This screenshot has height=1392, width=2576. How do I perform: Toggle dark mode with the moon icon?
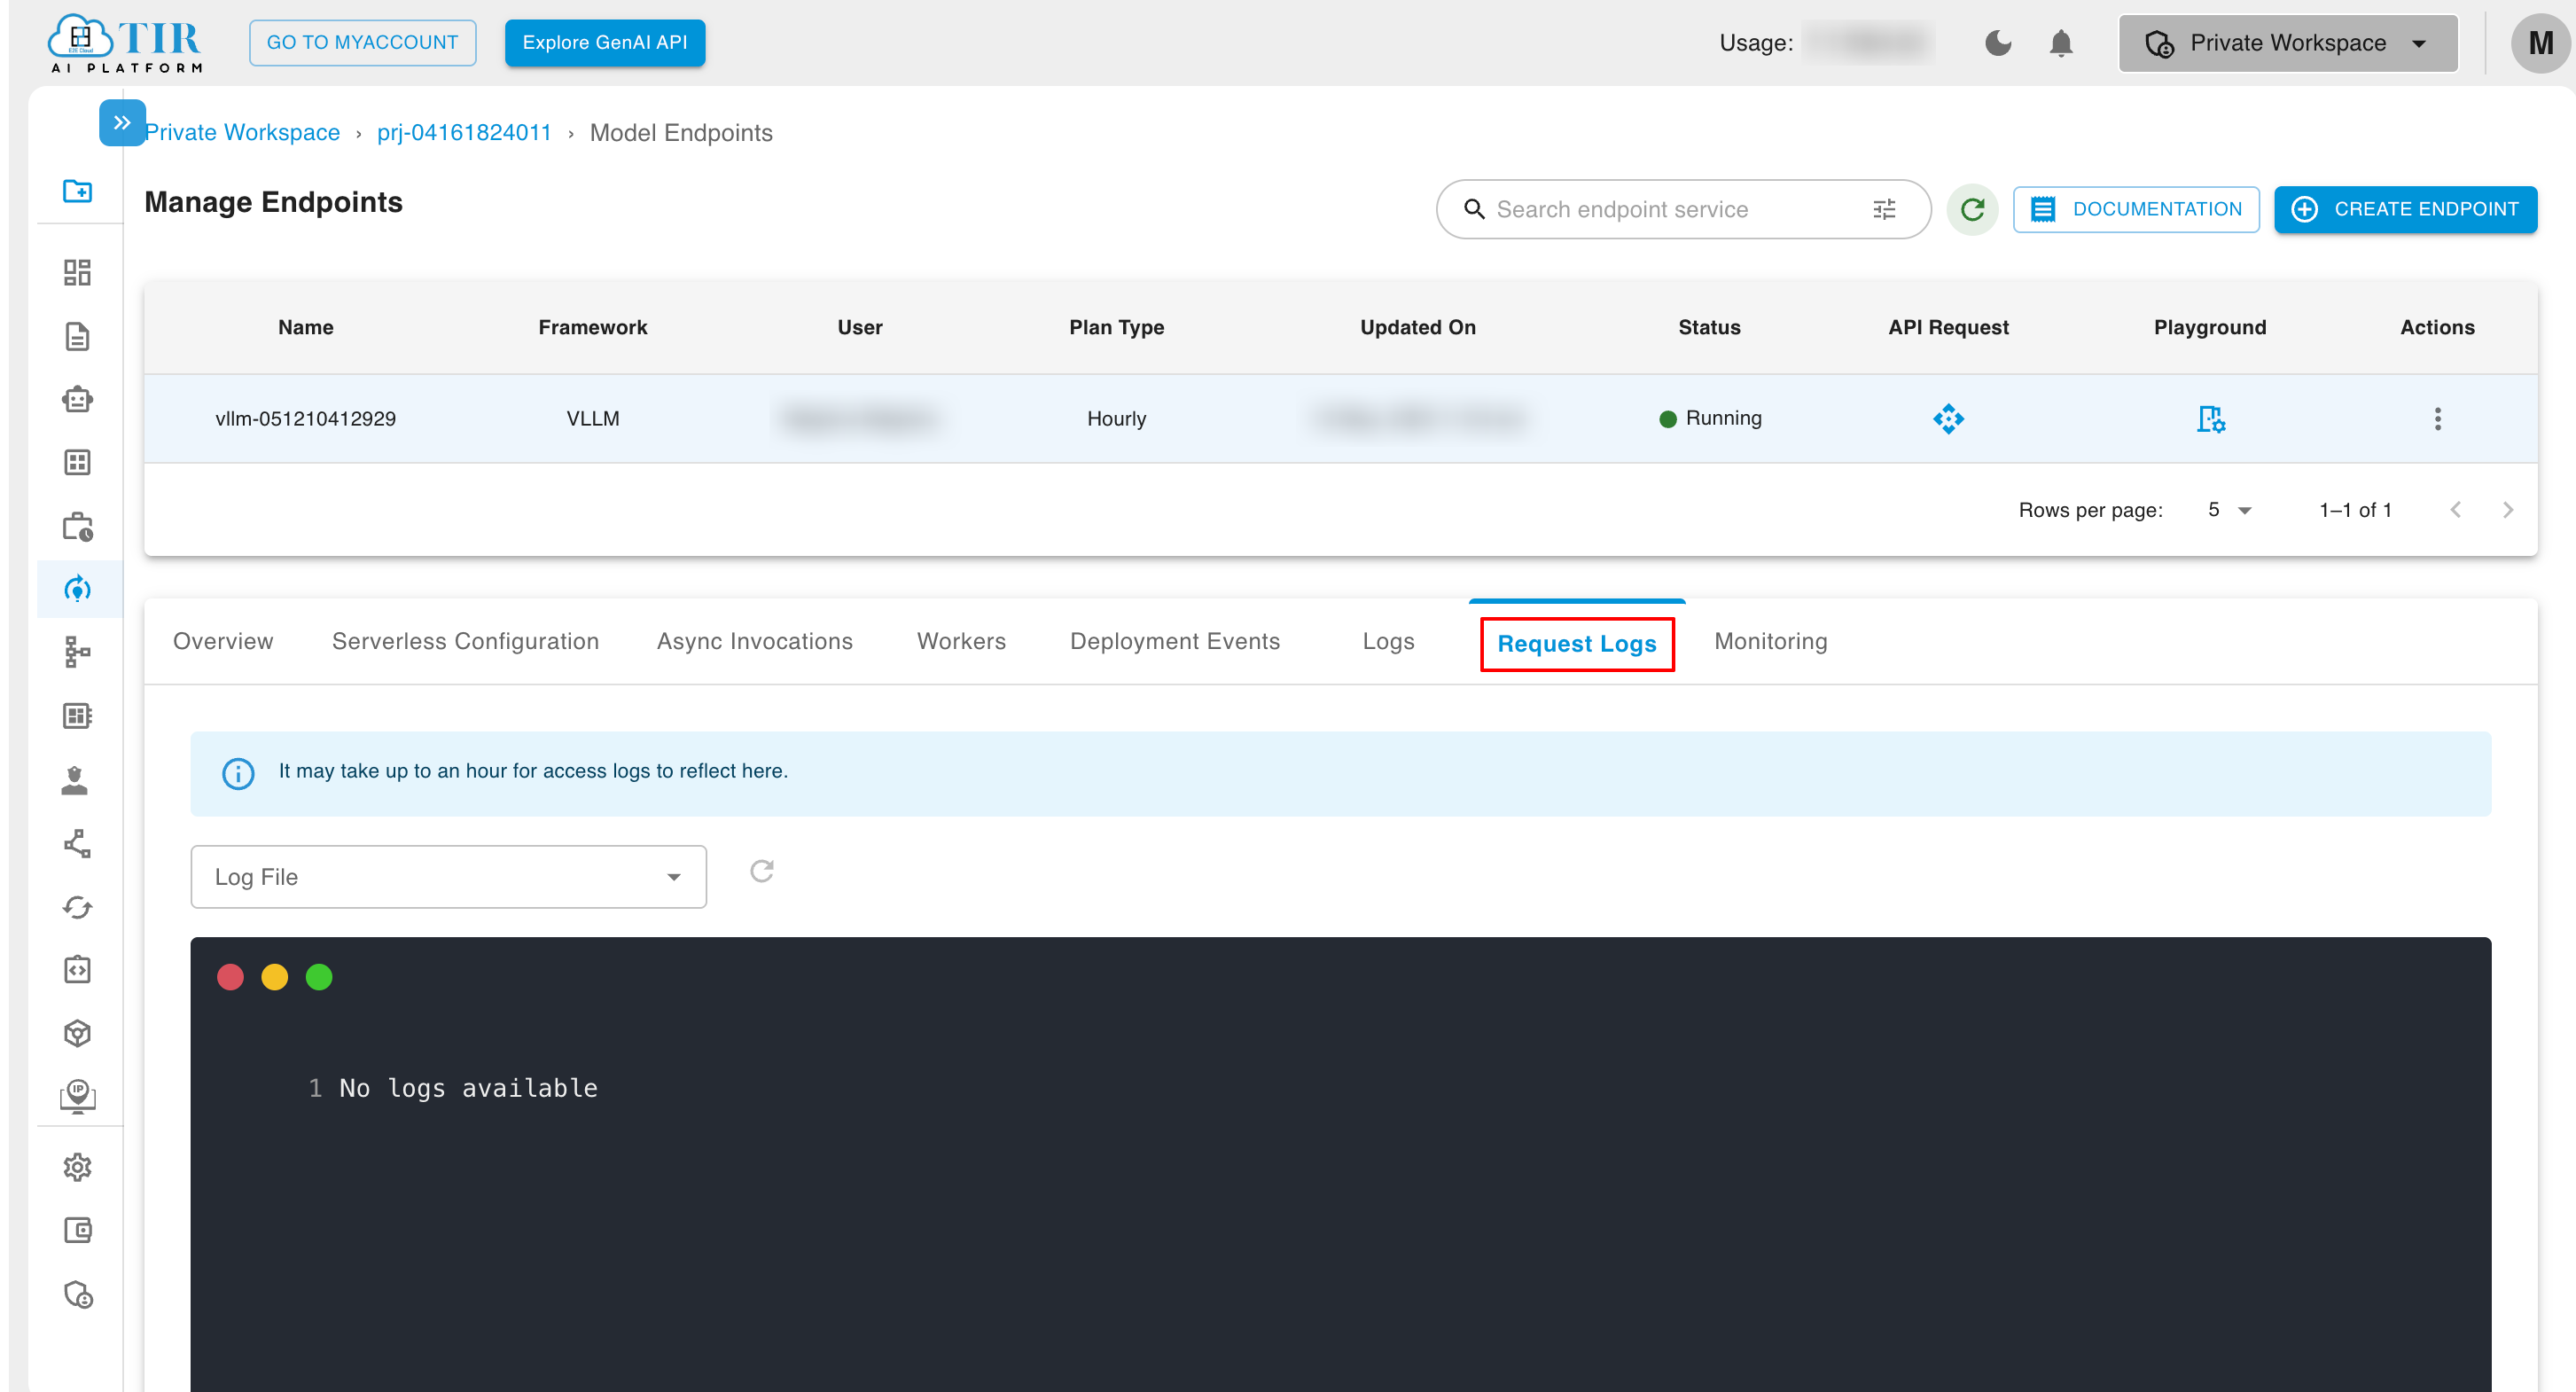1997,43
